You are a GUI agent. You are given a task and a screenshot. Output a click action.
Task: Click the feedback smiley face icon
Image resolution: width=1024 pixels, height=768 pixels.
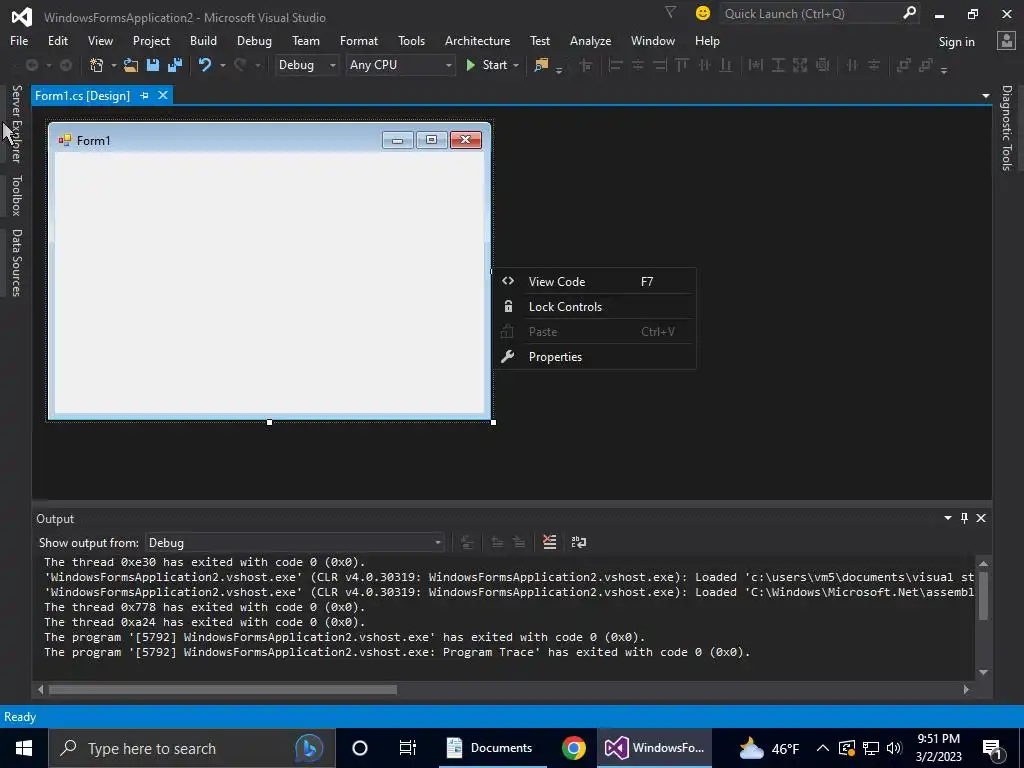tap(703, 13)
